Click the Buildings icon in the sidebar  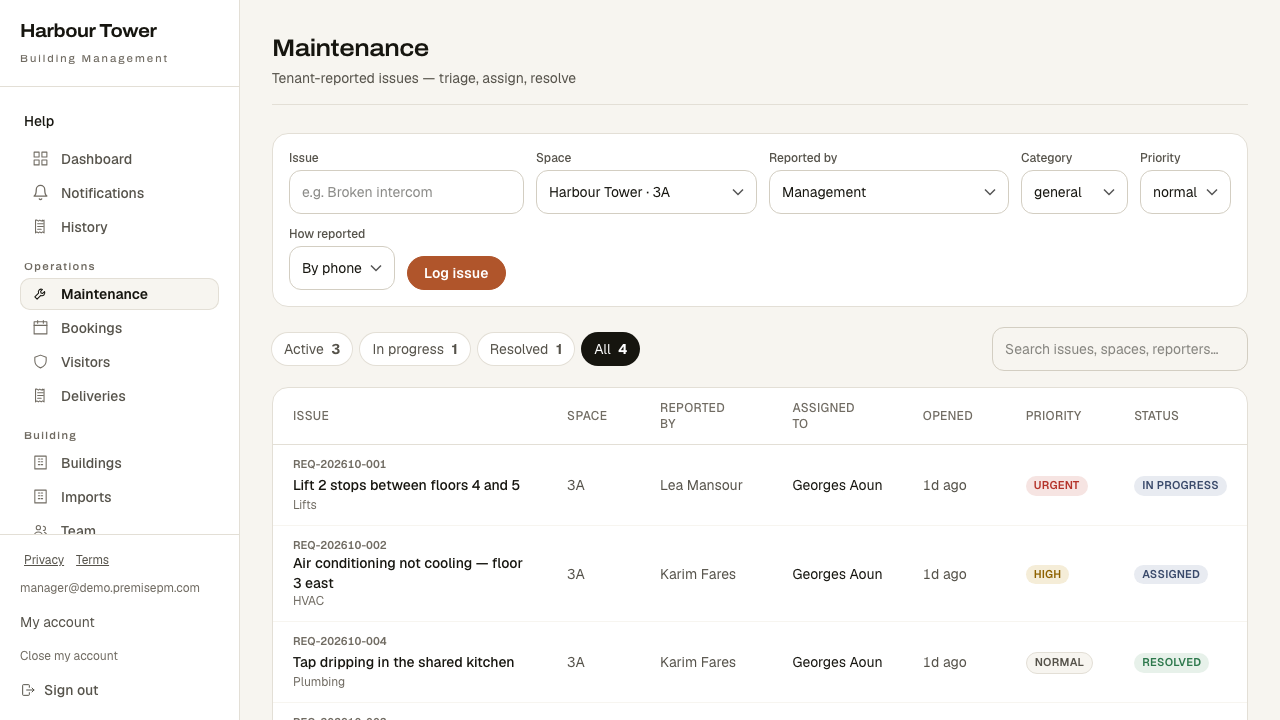click(40, 463)
